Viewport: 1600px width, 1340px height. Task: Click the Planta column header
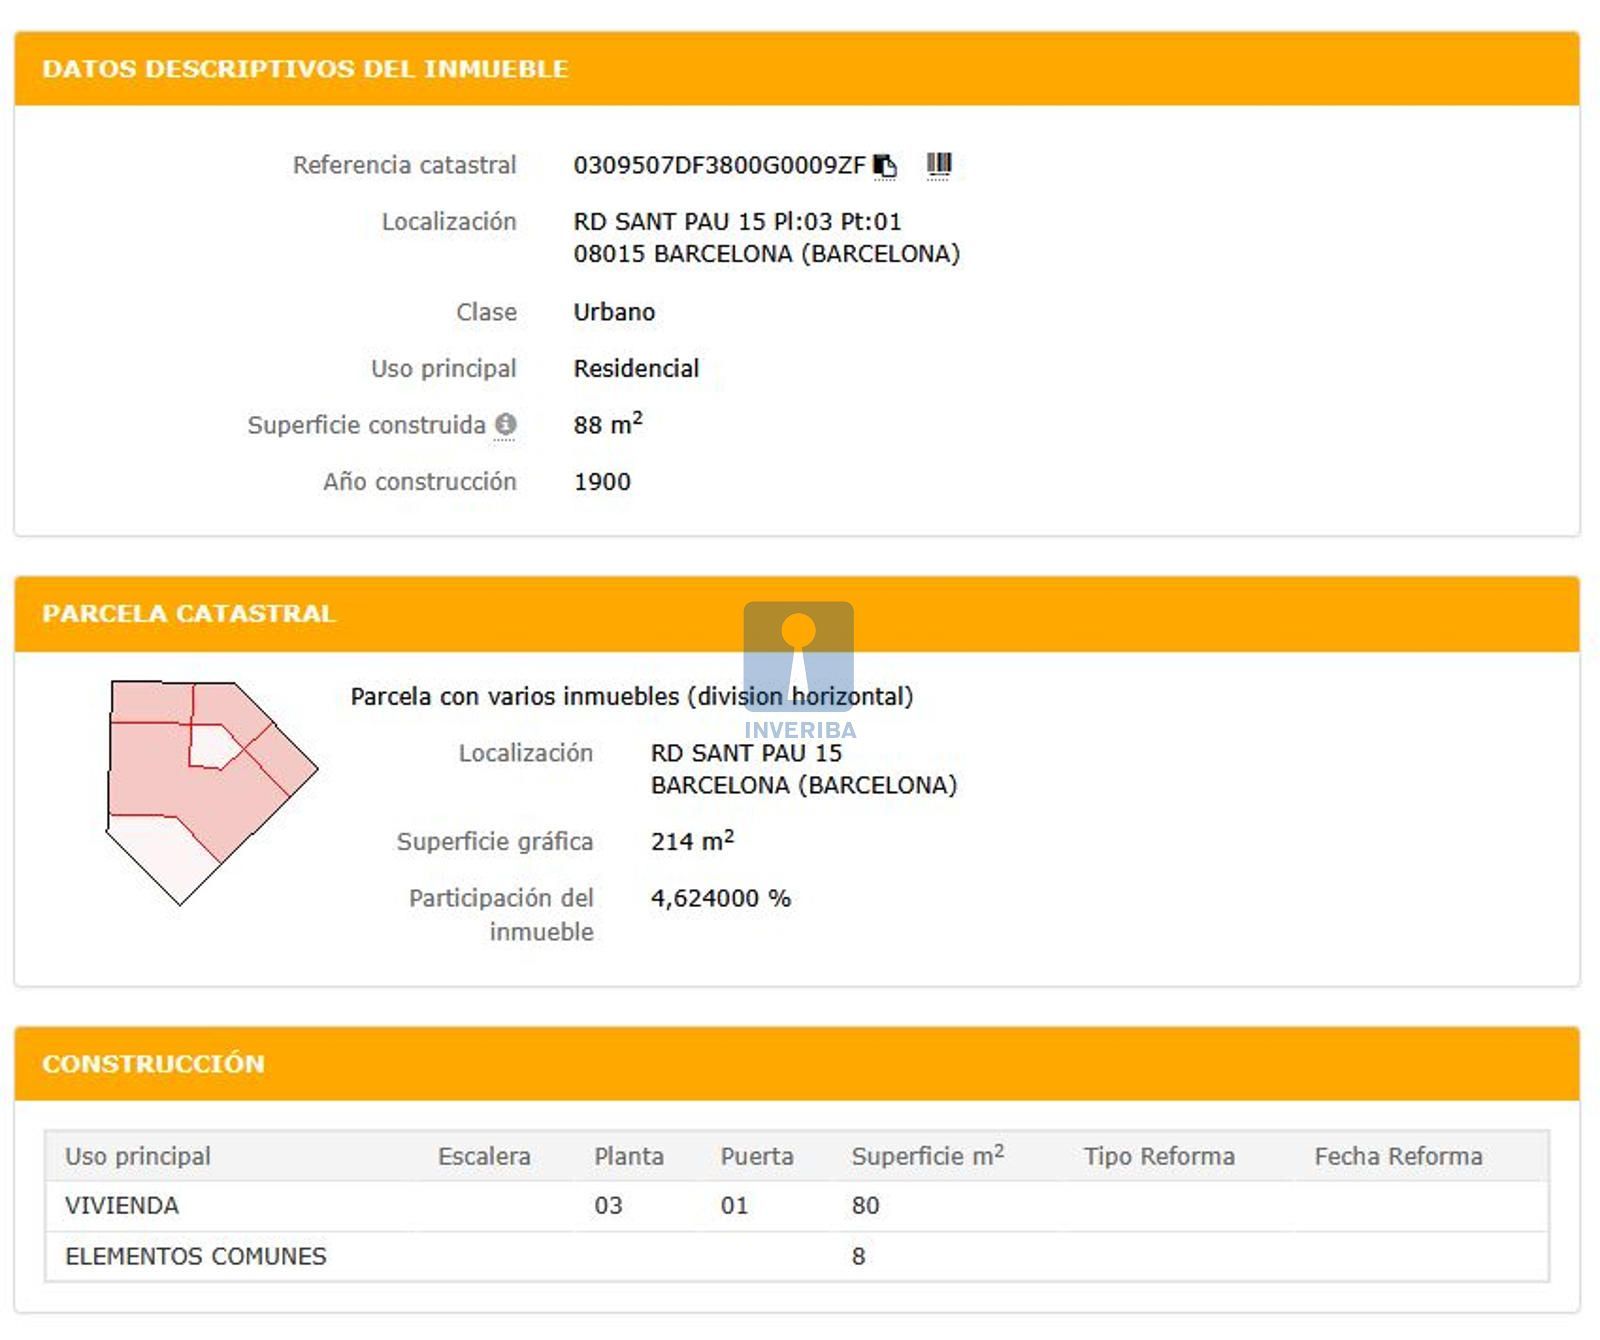click(629, 1156)
